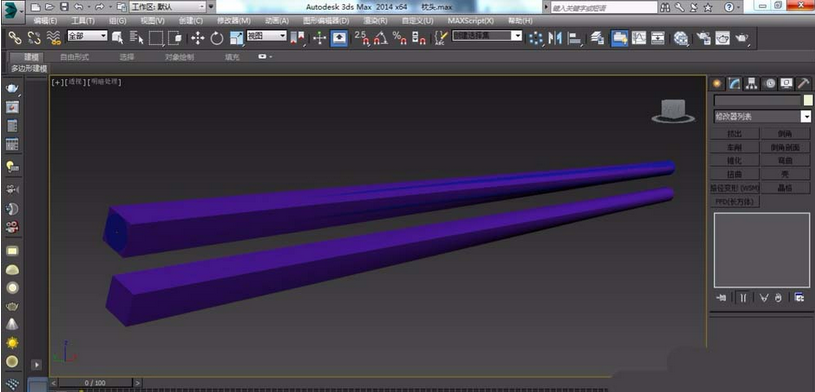
Task: Switch to the 自由形式 ribbon tab
Action: point(74,57)
